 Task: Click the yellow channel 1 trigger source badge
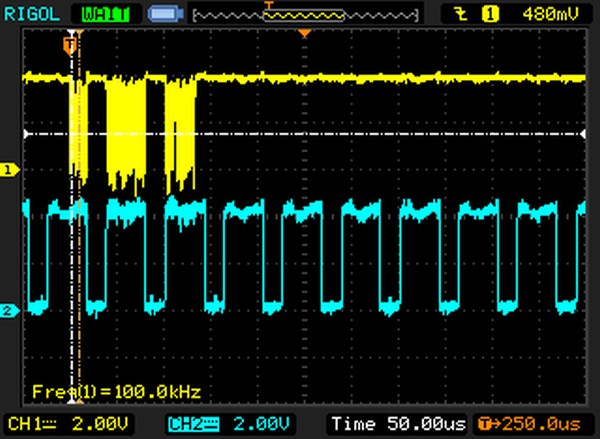pyautogui.click(x=491, y=14)
